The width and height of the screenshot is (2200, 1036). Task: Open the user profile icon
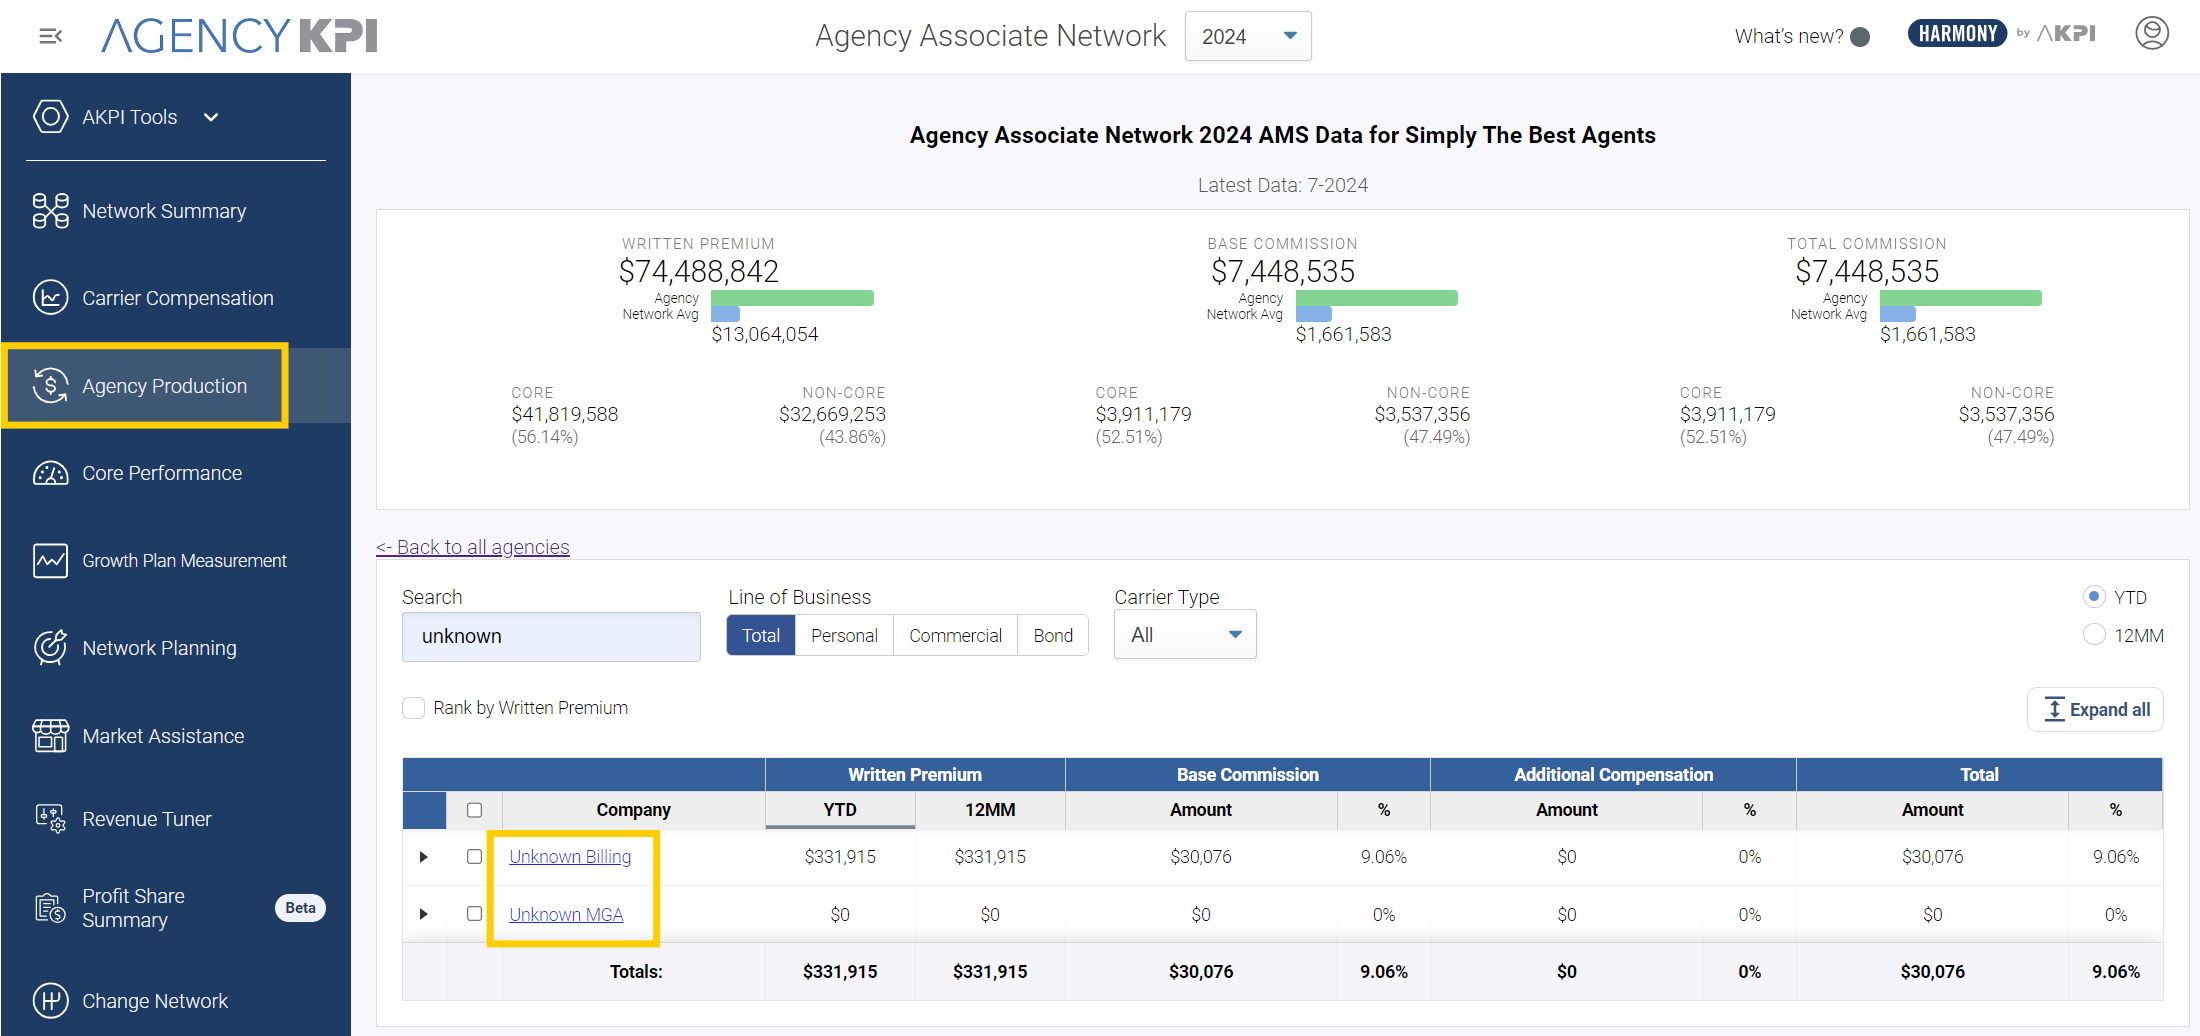2151,34
